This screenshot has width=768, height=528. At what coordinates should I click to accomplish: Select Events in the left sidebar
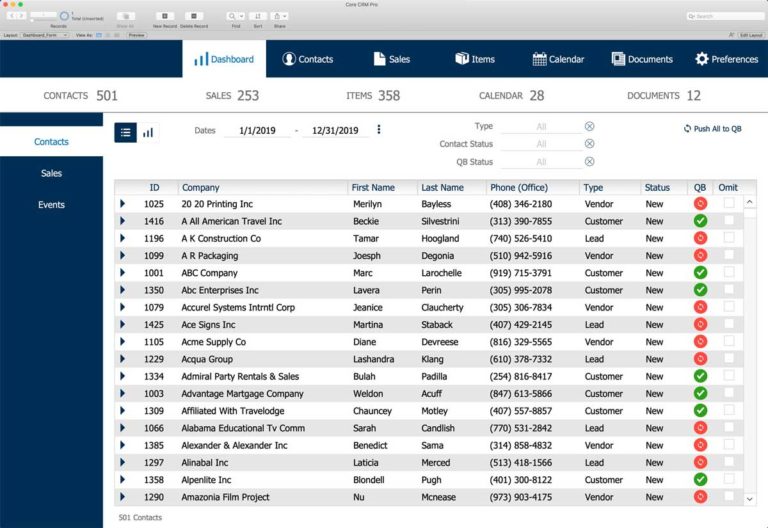pos(51,205)
